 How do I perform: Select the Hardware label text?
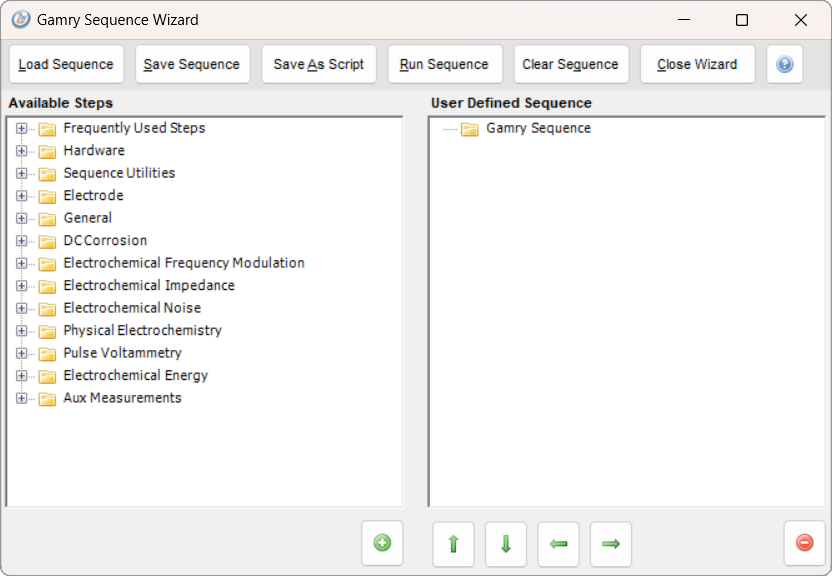(94, 151)
